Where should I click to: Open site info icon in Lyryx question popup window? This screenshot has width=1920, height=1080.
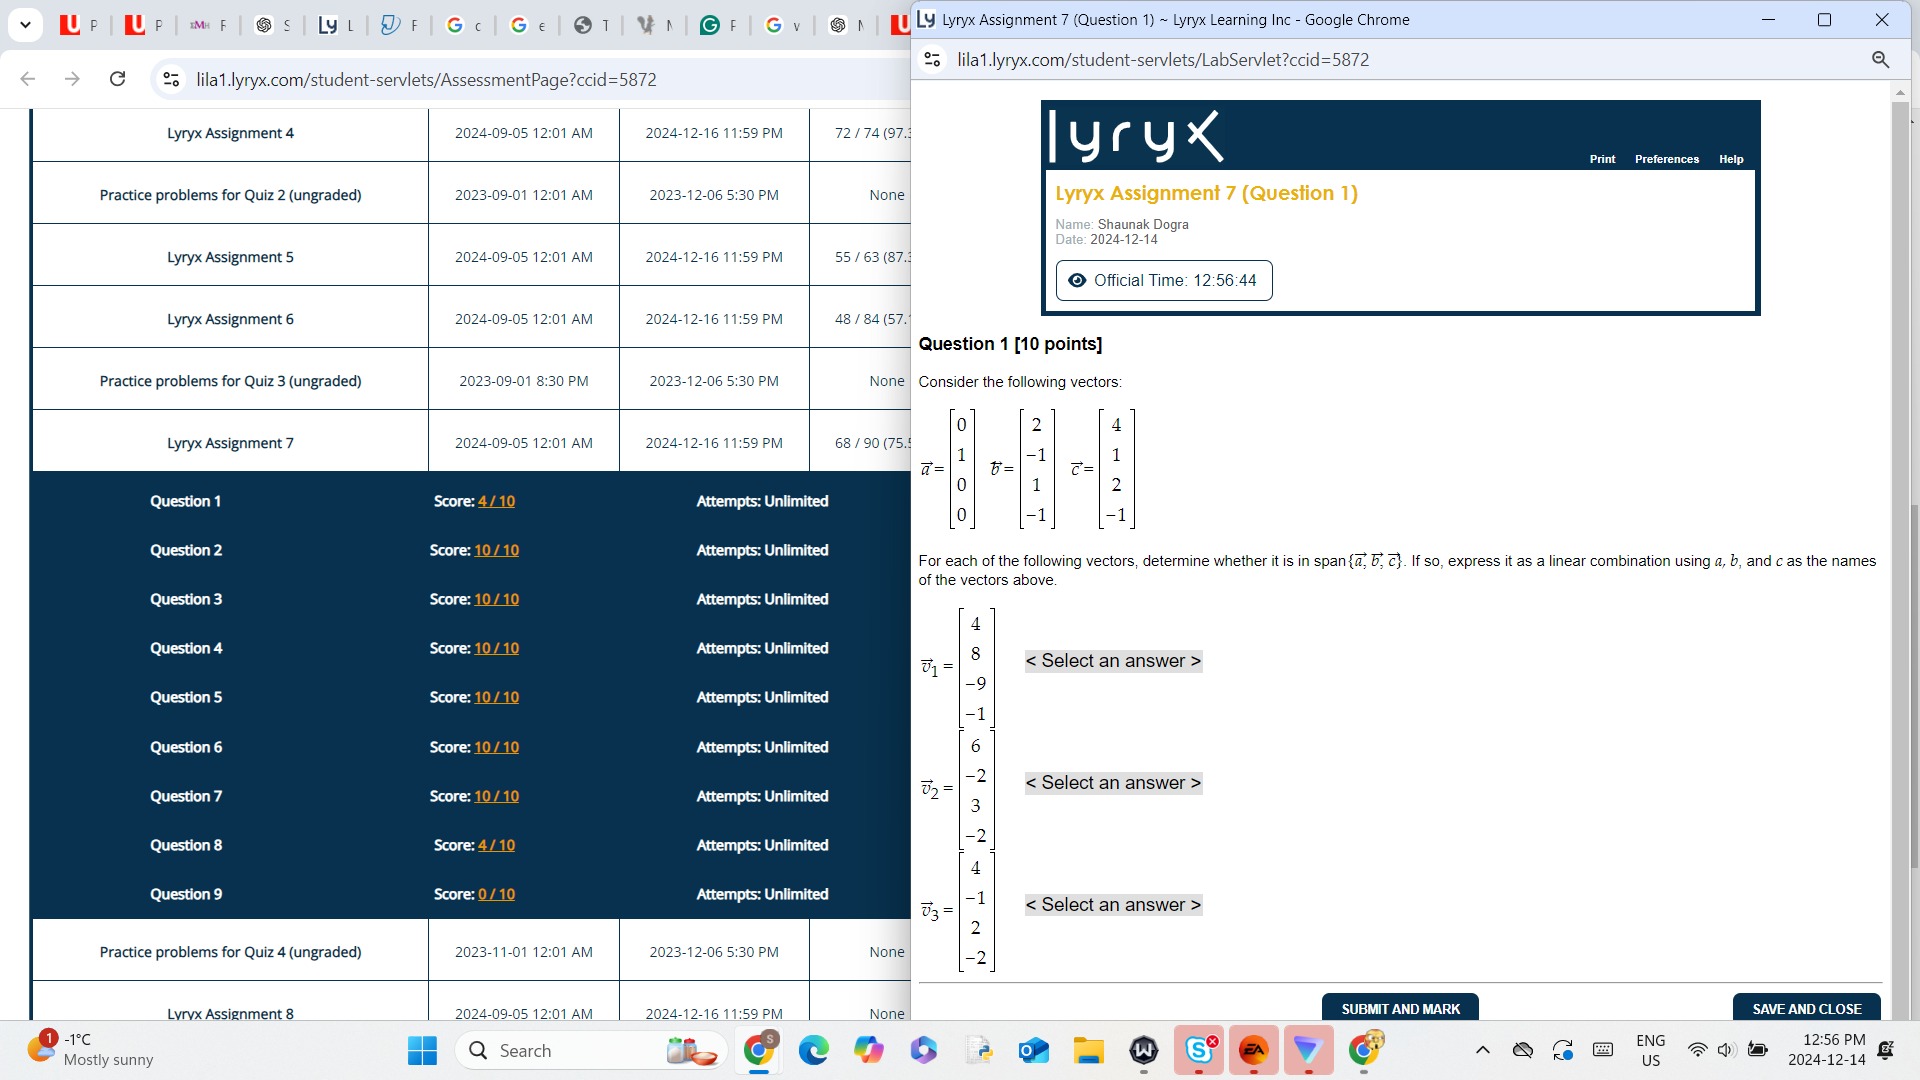pyautogui.click(x=933, y=60)
